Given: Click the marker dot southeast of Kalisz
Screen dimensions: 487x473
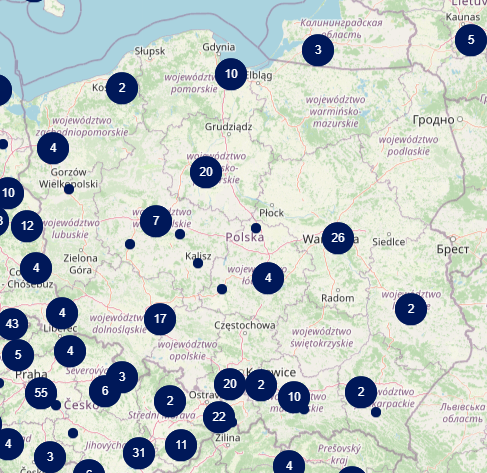Looking at the screenshot, I should tap(222, 289).
